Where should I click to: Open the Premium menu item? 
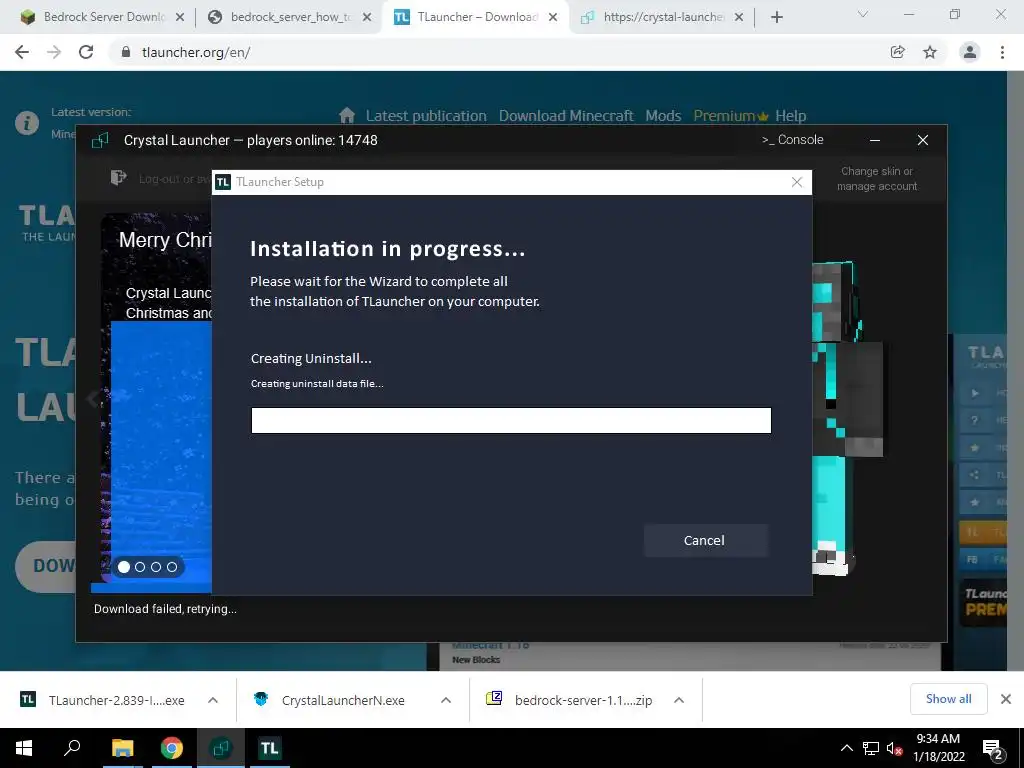pos(731,116)
